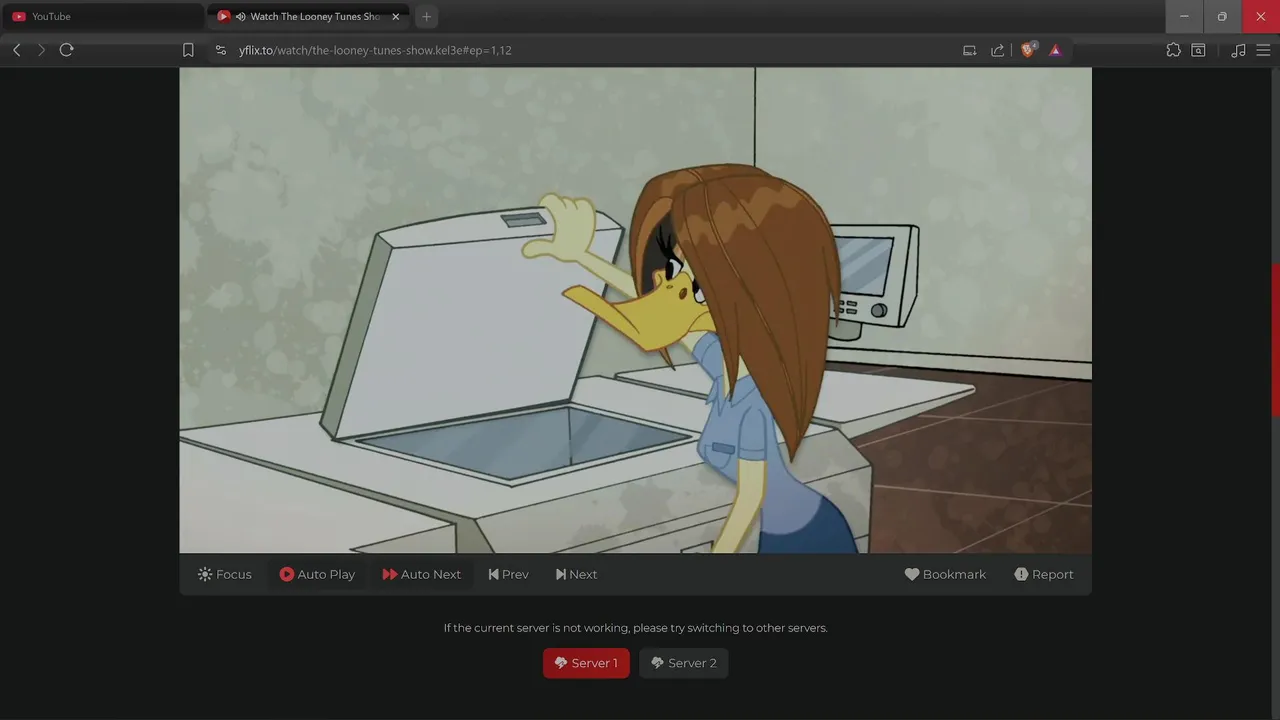
Task: Open the Brave main menu
Action: (x=1263, y=50)
